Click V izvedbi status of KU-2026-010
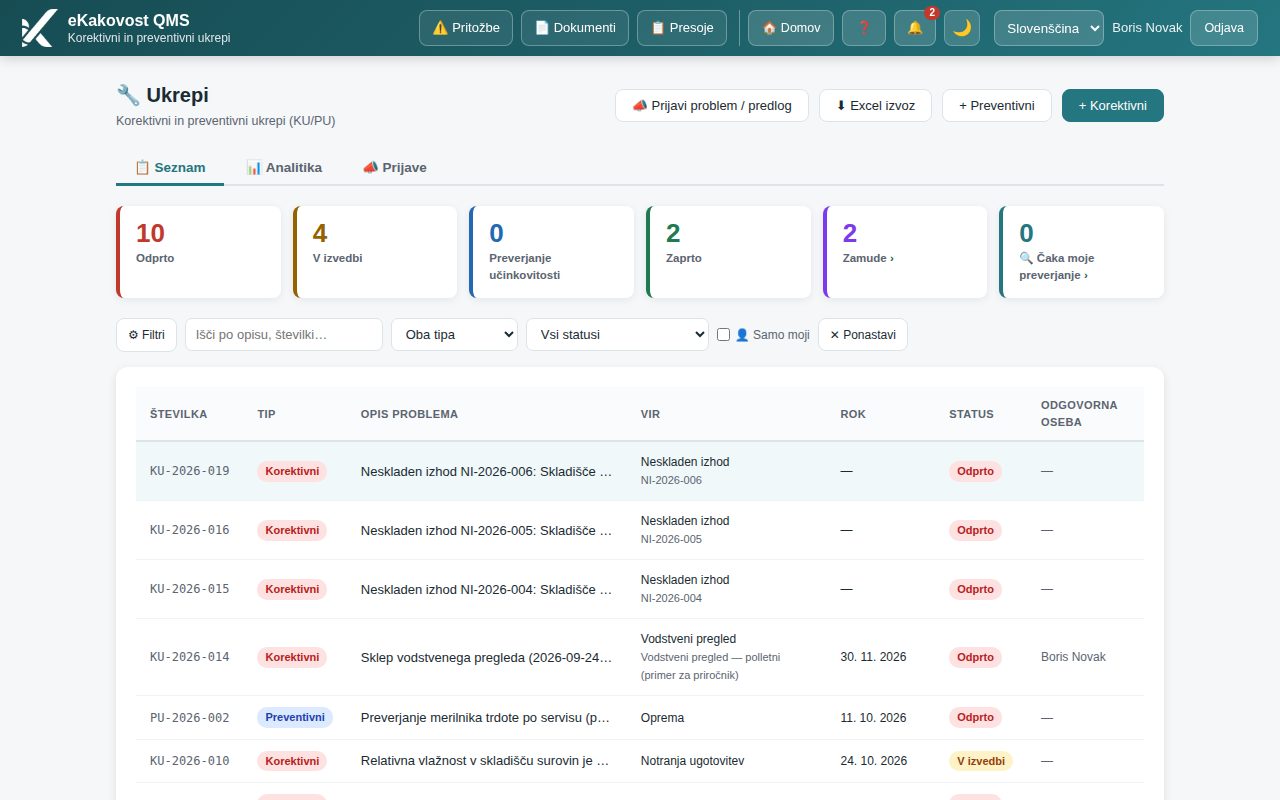Image resolution: width=1280 pixels, height=800 pixels. coord(981,761)
